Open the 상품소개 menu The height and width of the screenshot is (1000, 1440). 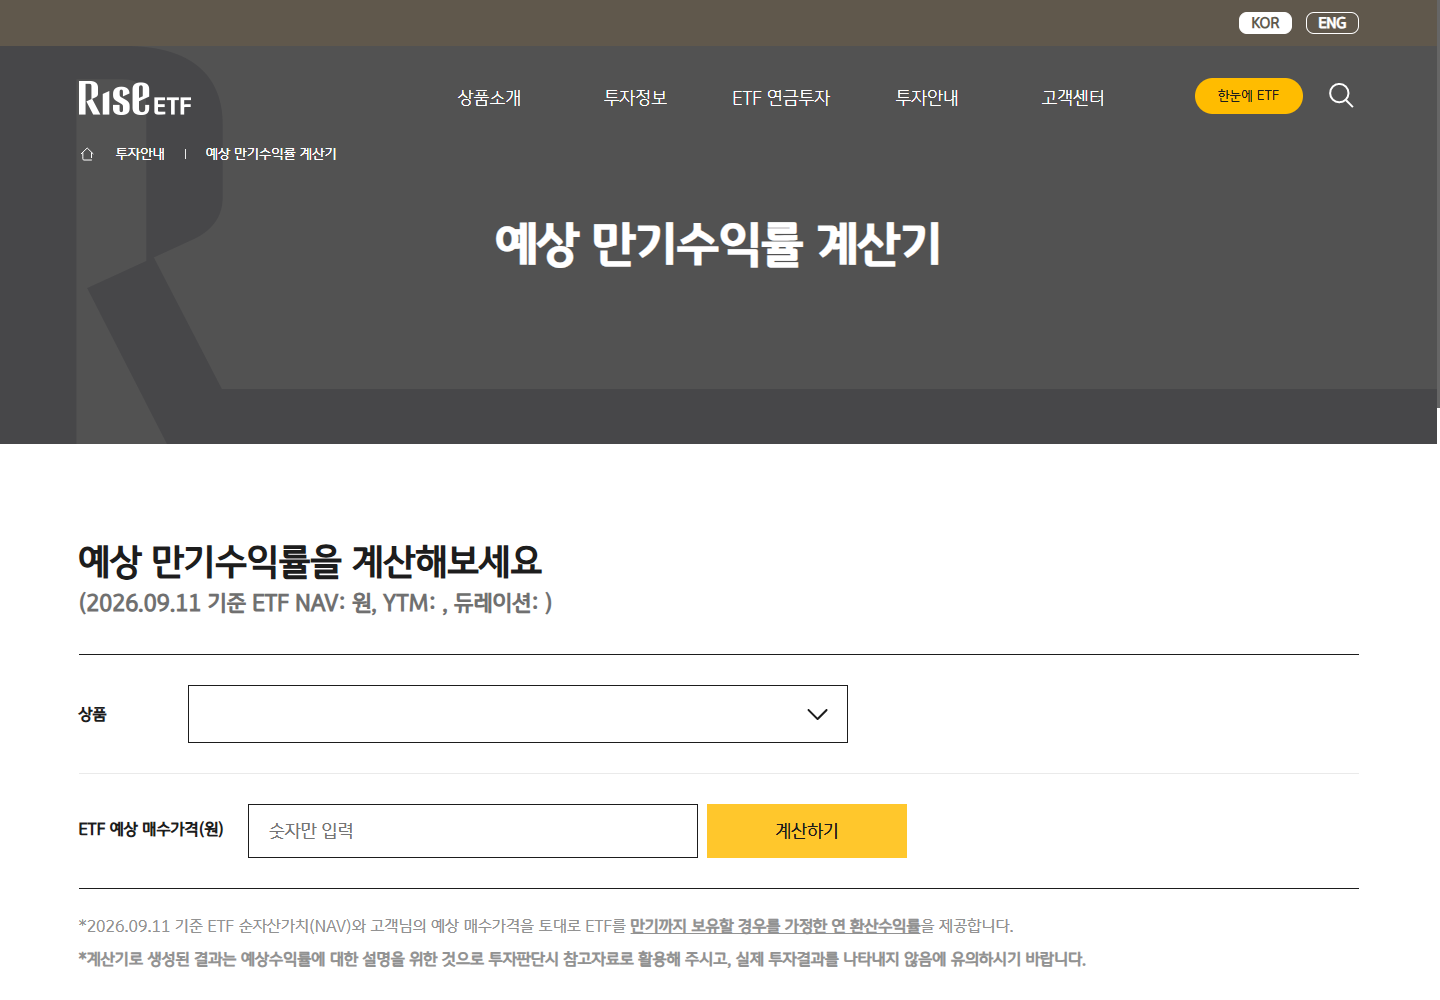coord(489,98)
